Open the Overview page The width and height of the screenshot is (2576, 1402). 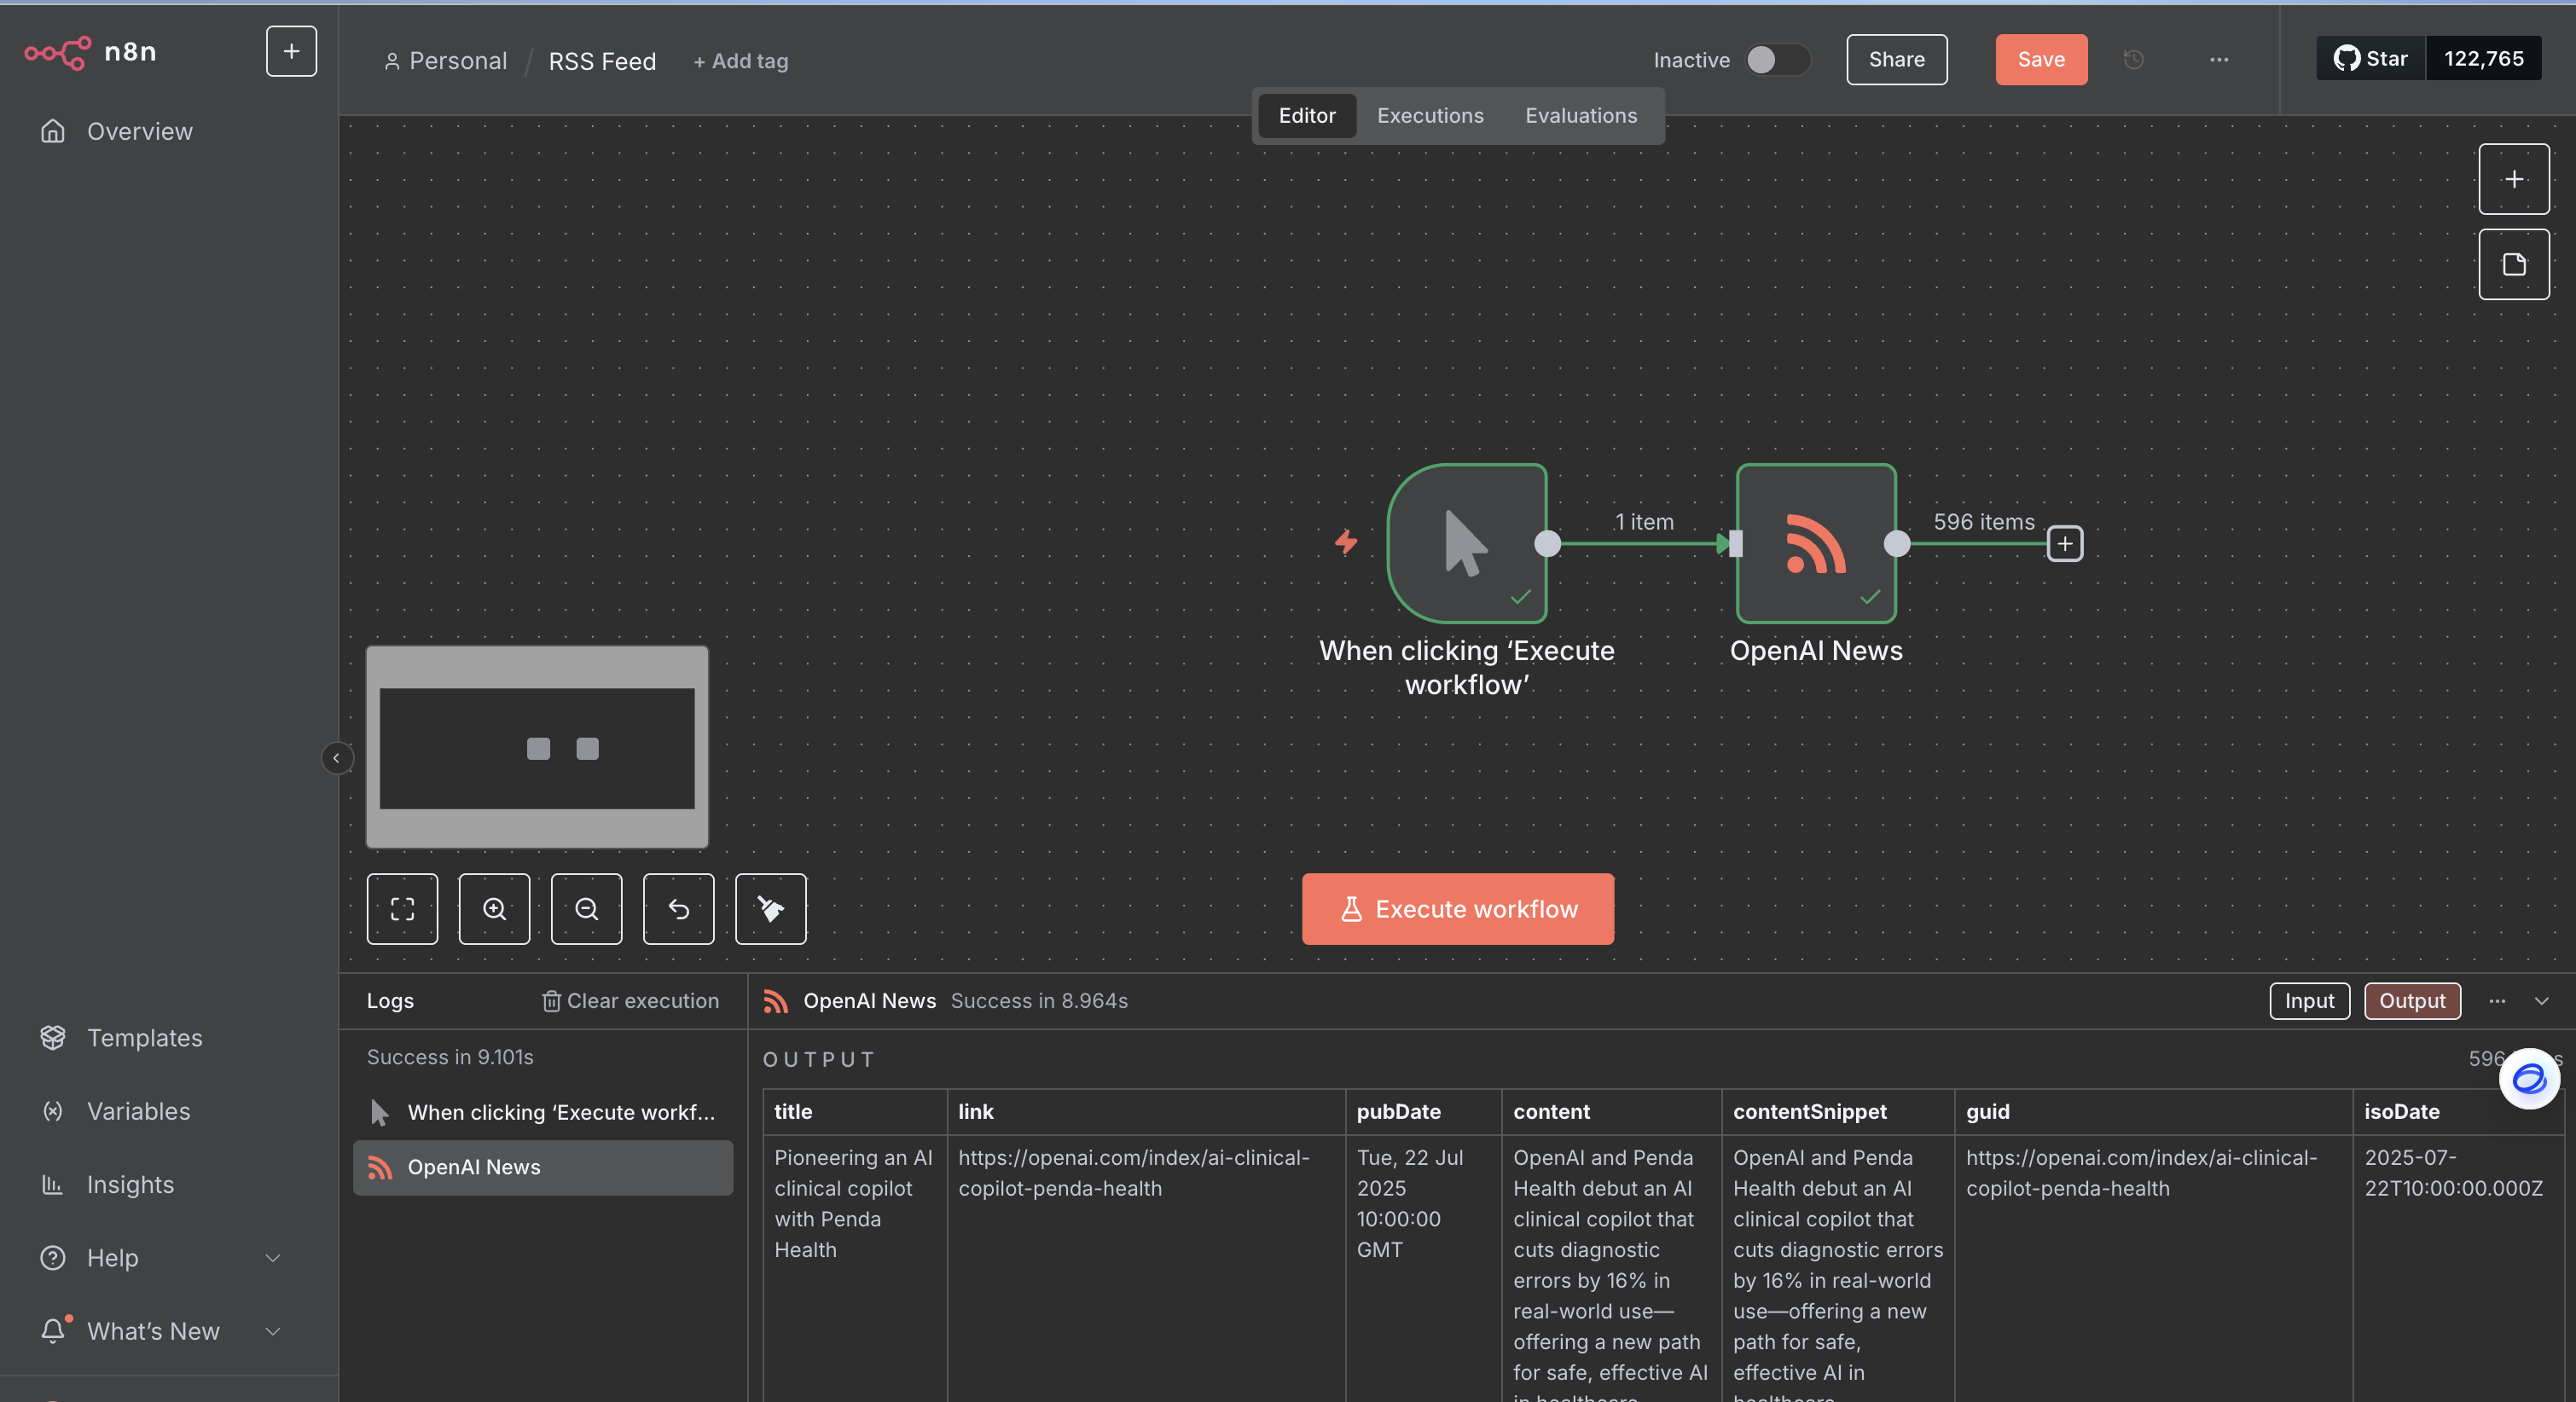coord(139,131)
